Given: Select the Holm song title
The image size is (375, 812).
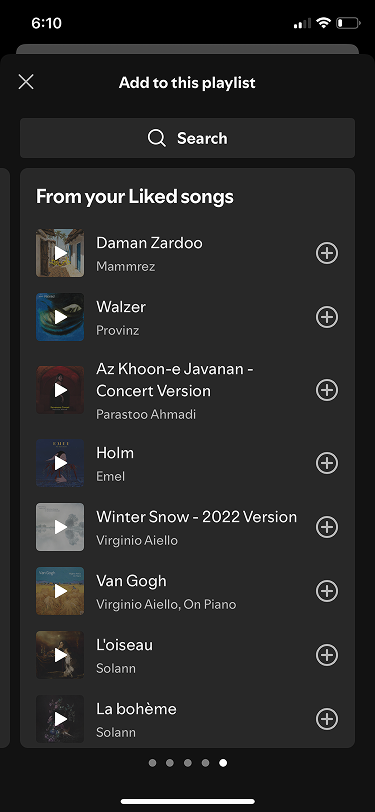Looking at the screenshot, I should 115,453.
